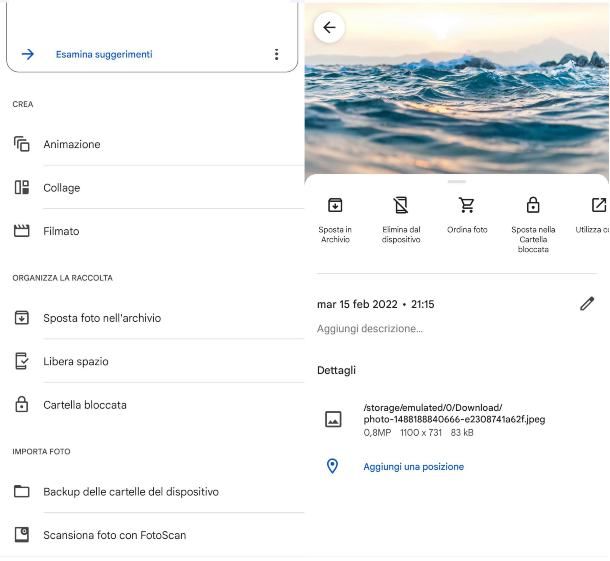610x561 pixels.
Task: Open Esamina suggerimenti link
Action: [x=104, y=54]
